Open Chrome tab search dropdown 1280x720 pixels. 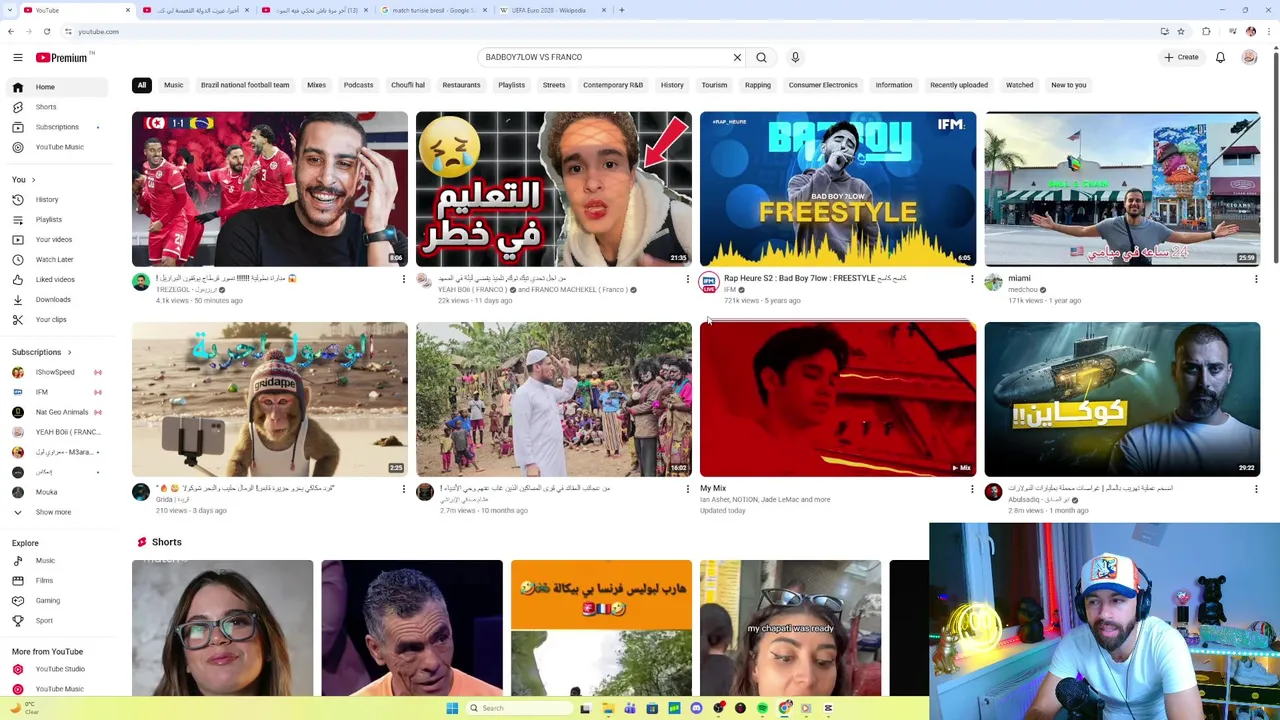8,10
